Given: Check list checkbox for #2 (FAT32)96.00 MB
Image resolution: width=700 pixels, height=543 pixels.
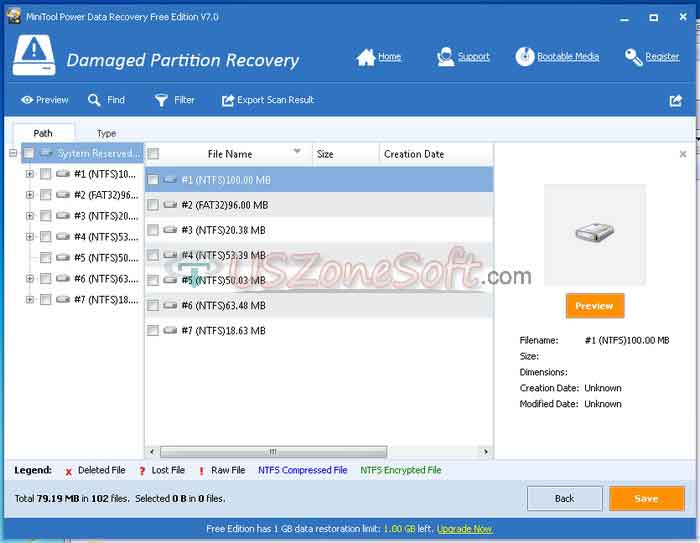Looking at the screenshot, I should coord(153,205).
